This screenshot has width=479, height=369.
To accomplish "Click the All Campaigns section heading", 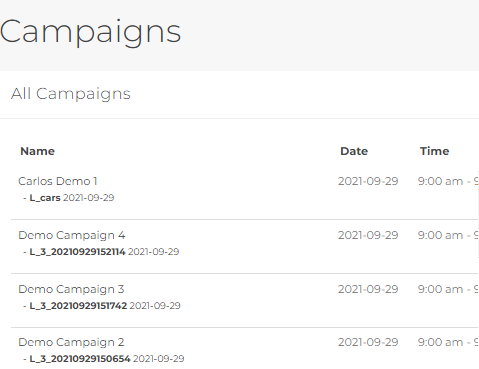I will pos(71,94).
